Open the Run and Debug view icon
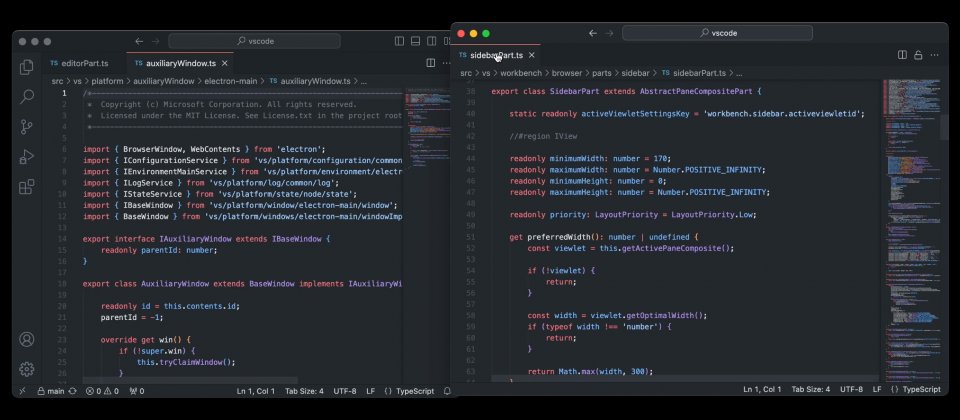Screen dimensions: 960x420 [26, 157]
